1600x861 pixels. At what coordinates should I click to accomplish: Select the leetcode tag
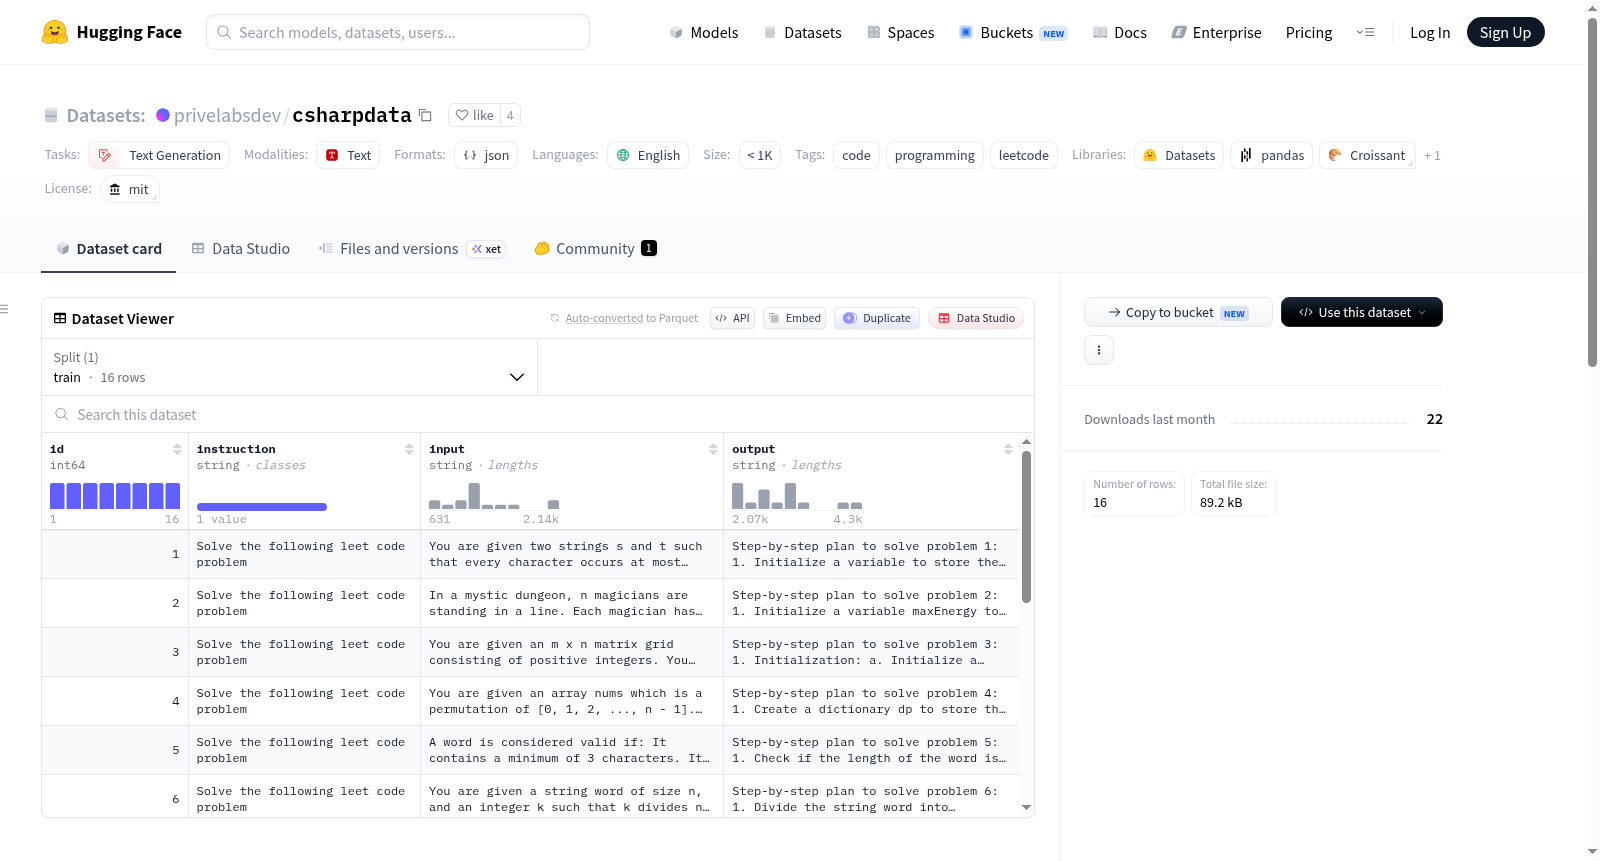[x=1024, y=155]
